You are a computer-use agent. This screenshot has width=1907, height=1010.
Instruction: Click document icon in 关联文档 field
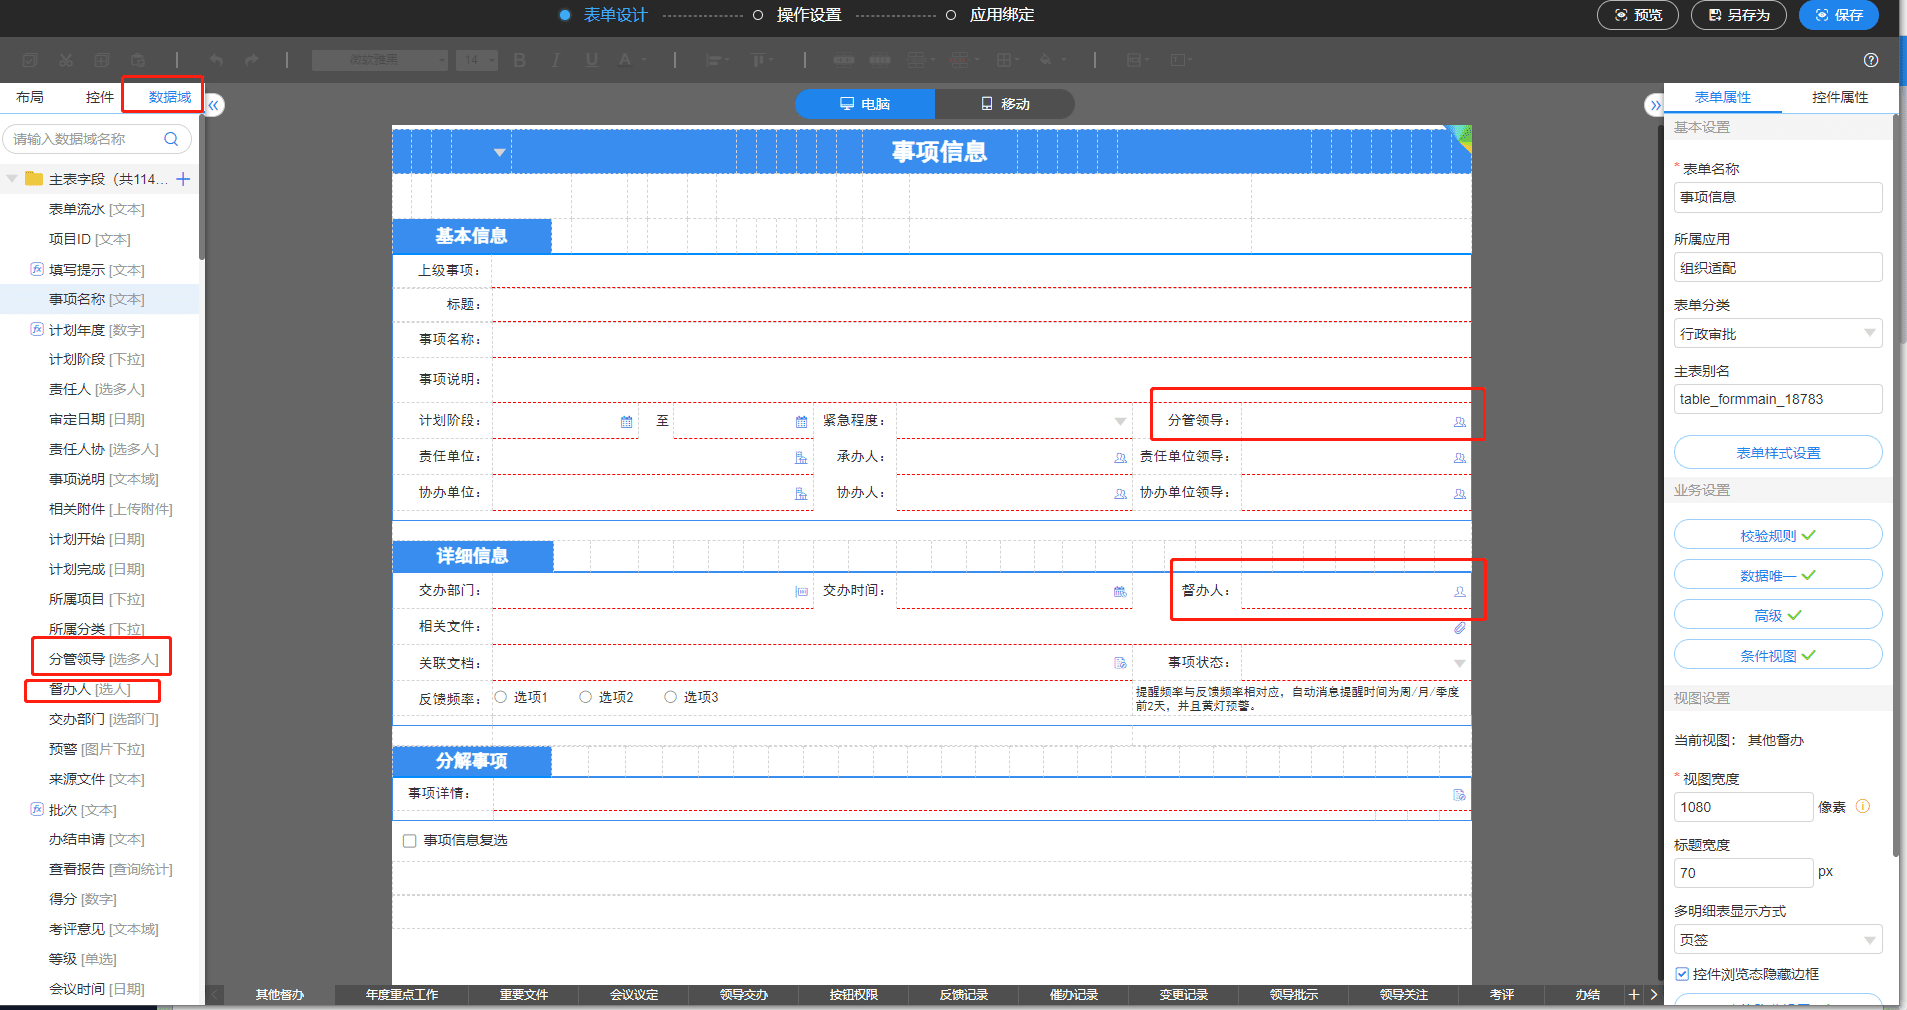point(1120,663)
